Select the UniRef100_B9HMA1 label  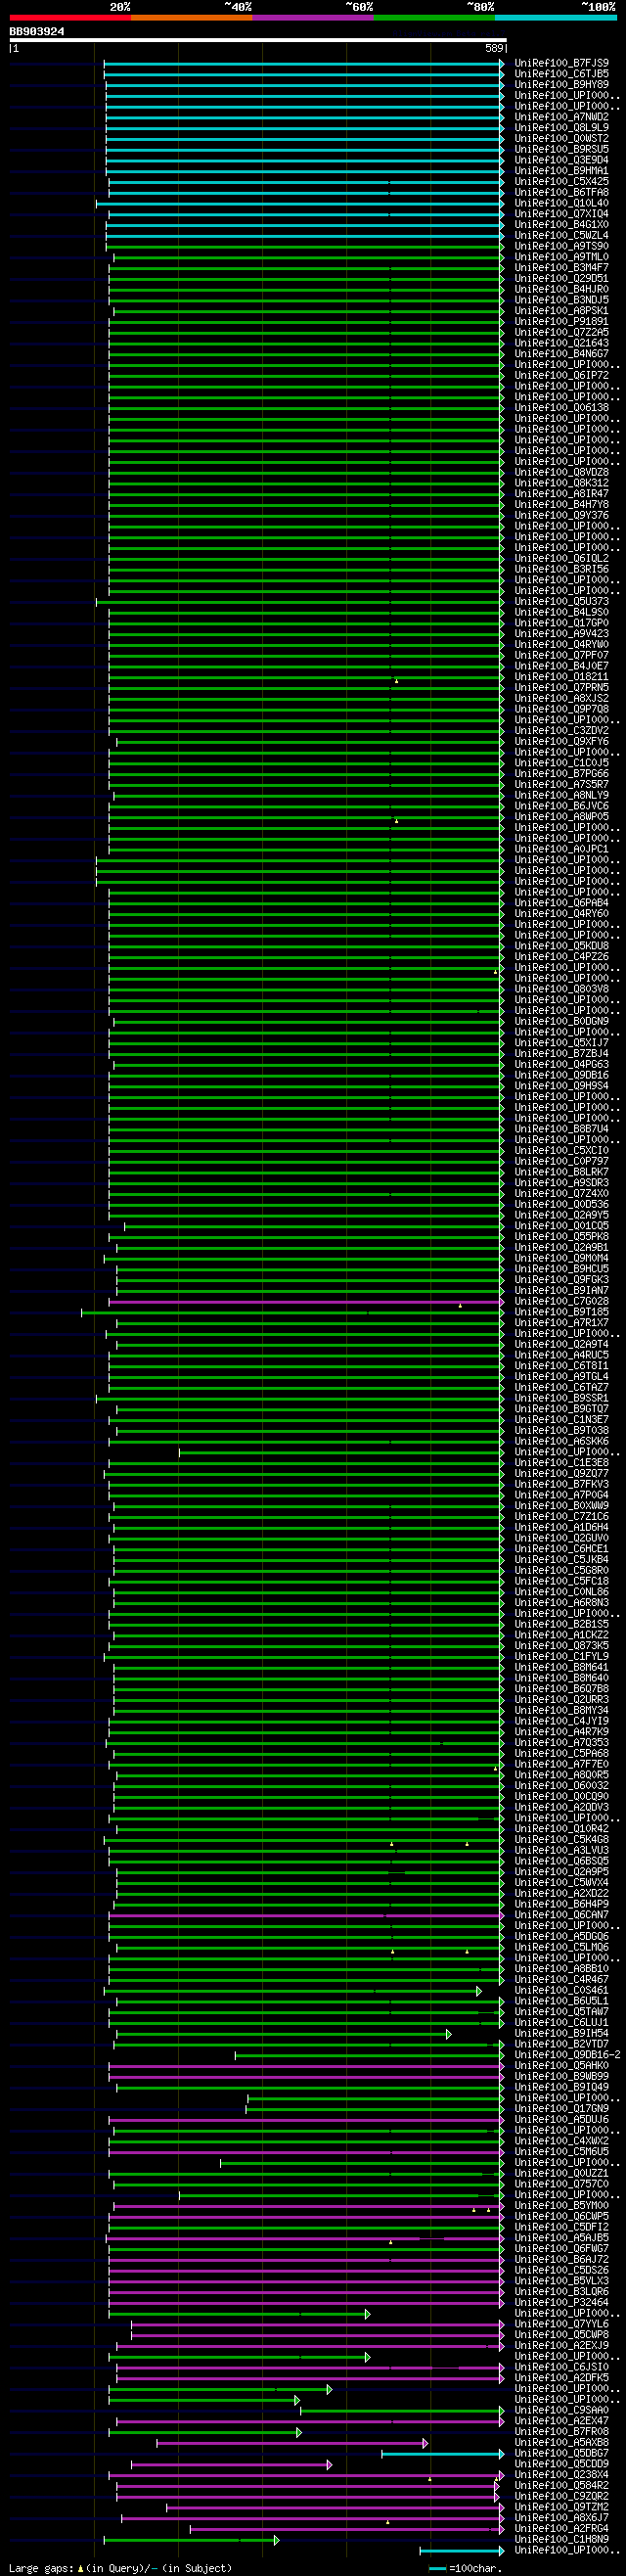[561, 171]
